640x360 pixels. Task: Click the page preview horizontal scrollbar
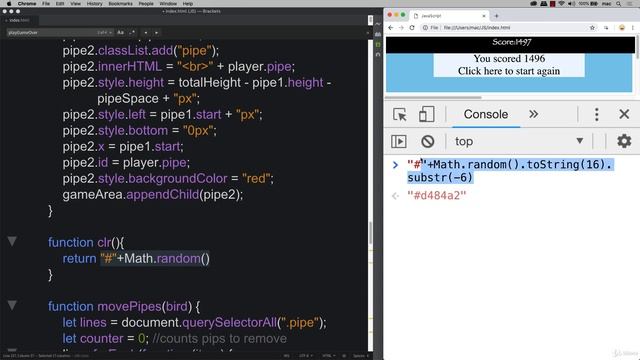[433, 98]
